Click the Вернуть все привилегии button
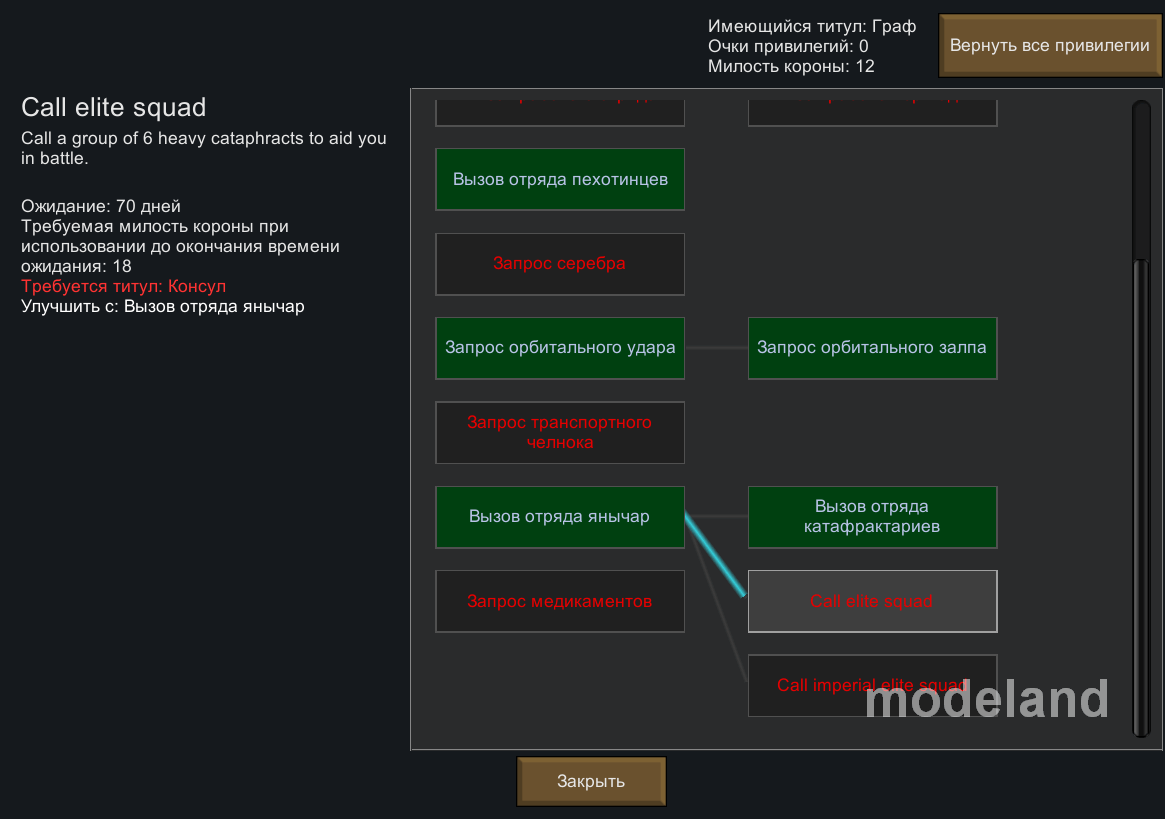The height and width of the screenshot is (819, 1165). [x=1049, y=46]
